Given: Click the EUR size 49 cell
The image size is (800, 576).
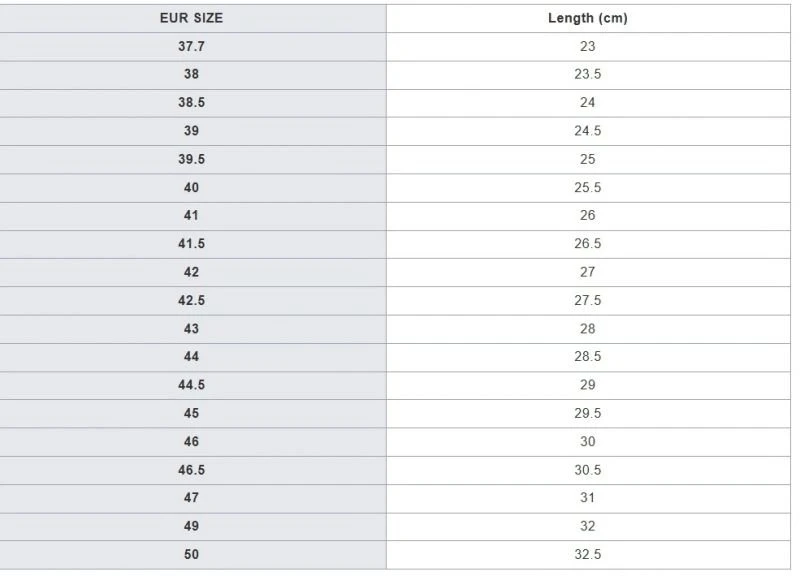Looking at the screenshot, I should [191, 527].
